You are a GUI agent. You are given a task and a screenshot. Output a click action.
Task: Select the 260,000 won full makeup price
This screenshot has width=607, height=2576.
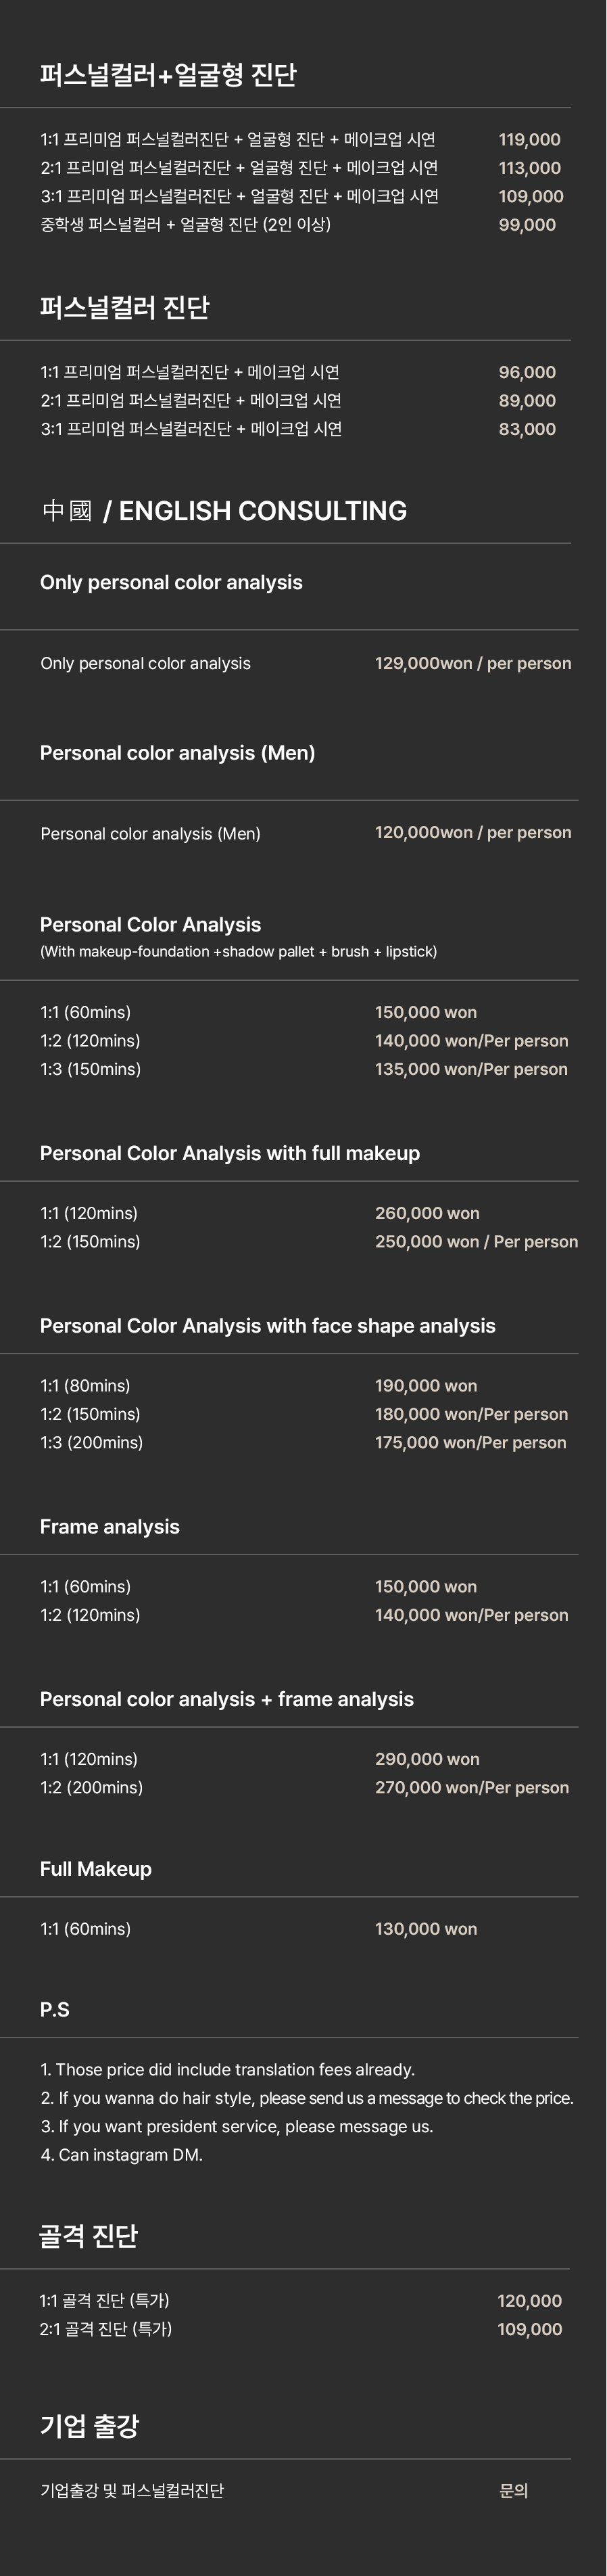(x=427, y=1213)
